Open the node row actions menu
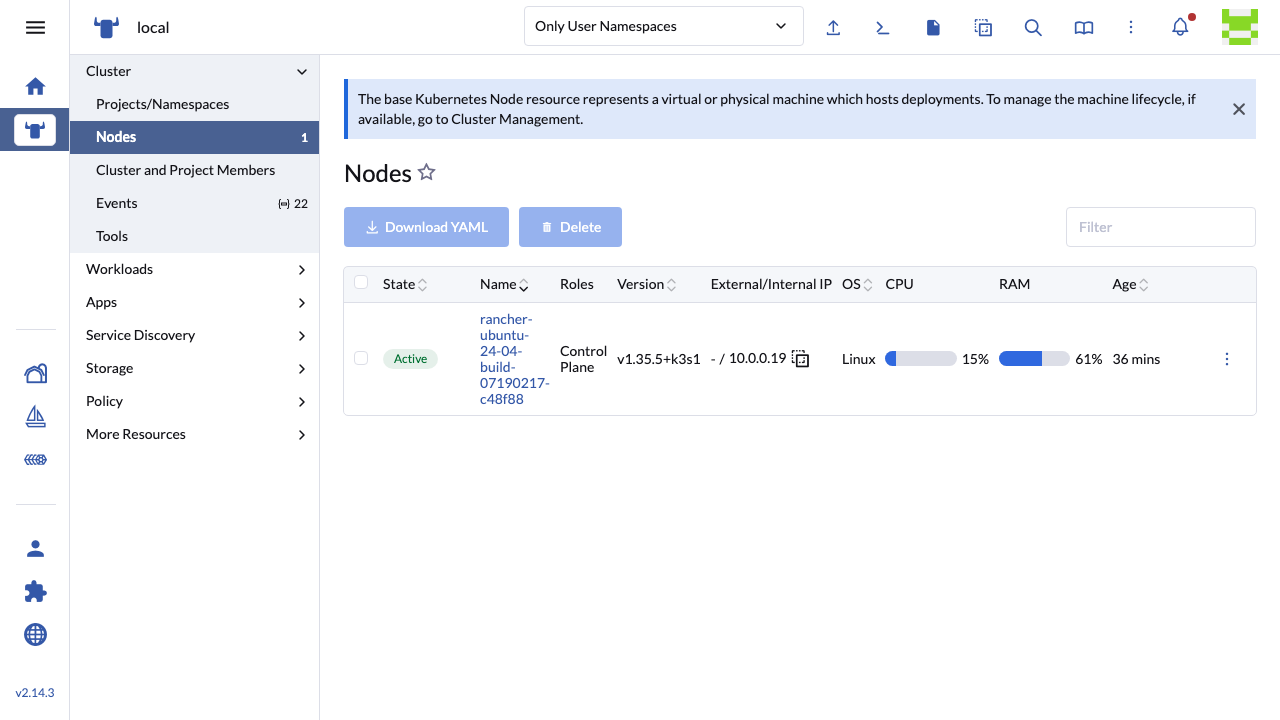The width and height of the screenshot is (1280, 720). [x=1227, y=359]
